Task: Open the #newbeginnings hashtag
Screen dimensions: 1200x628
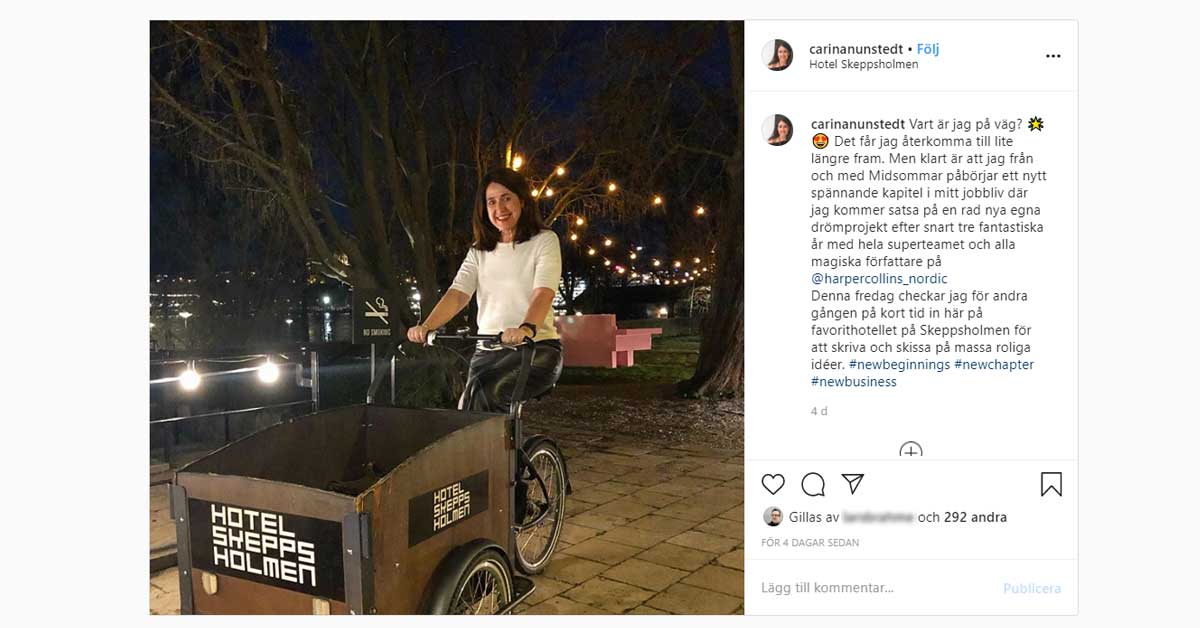Action: tap(892, 365)
